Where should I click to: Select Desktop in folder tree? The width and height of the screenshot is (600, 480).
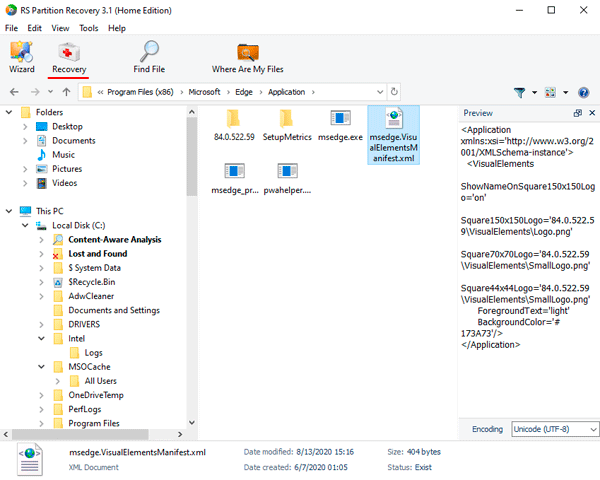tap(67, 126)
